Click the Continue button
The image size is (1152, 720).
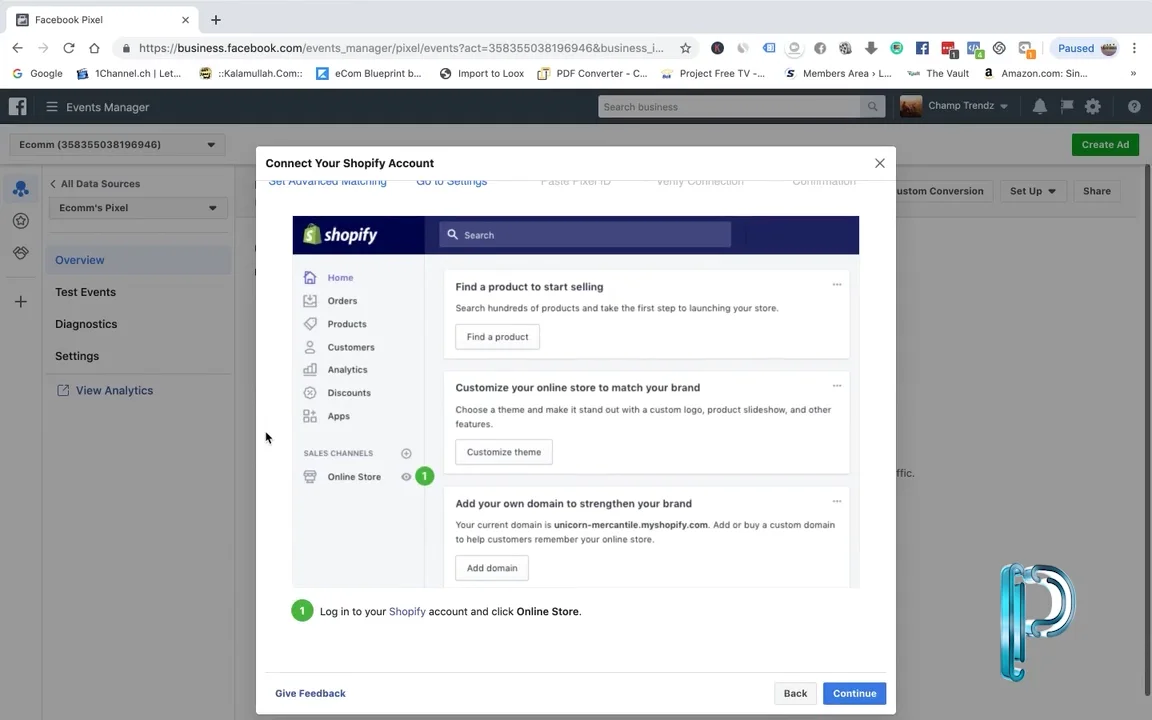tap(854, 694)
